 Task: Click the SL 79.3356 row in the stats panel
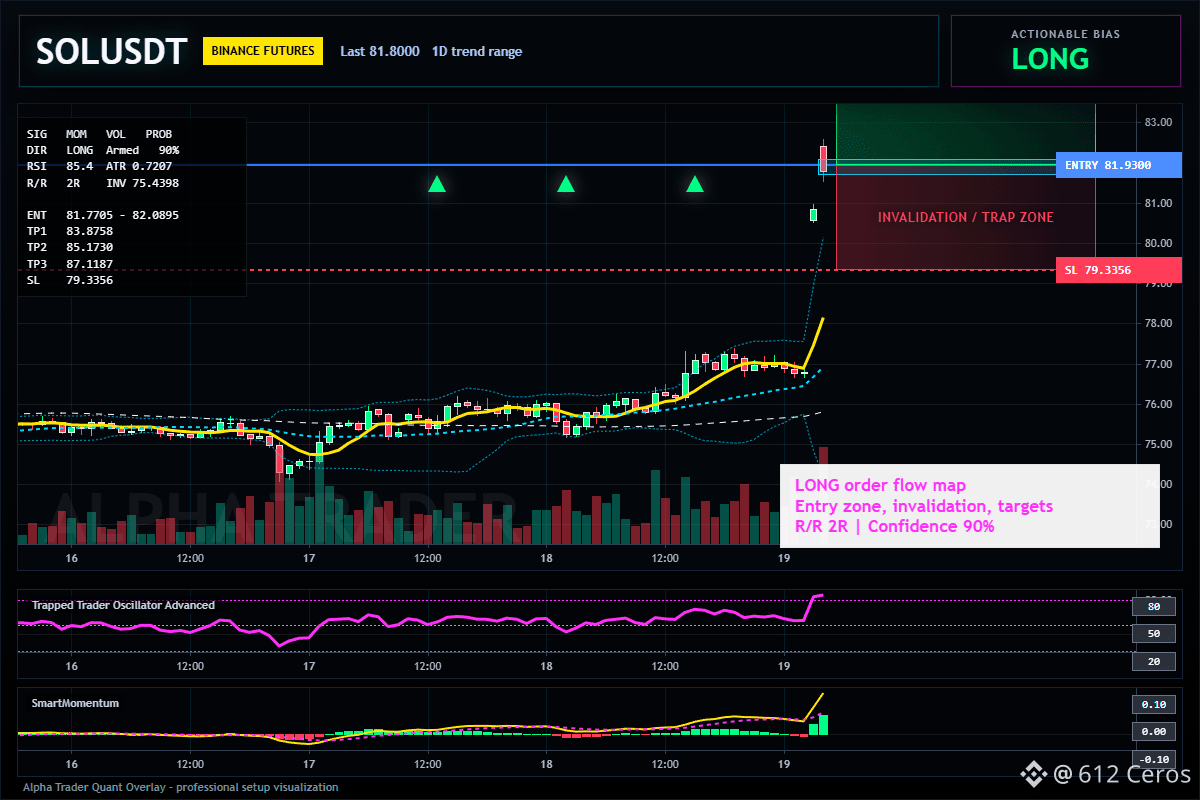coord(70,281)
